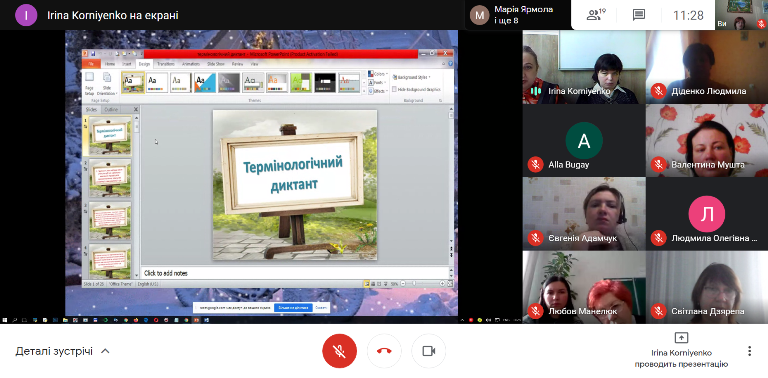
Task: Open the Home ribbon tab
Action: pos(110,64)
